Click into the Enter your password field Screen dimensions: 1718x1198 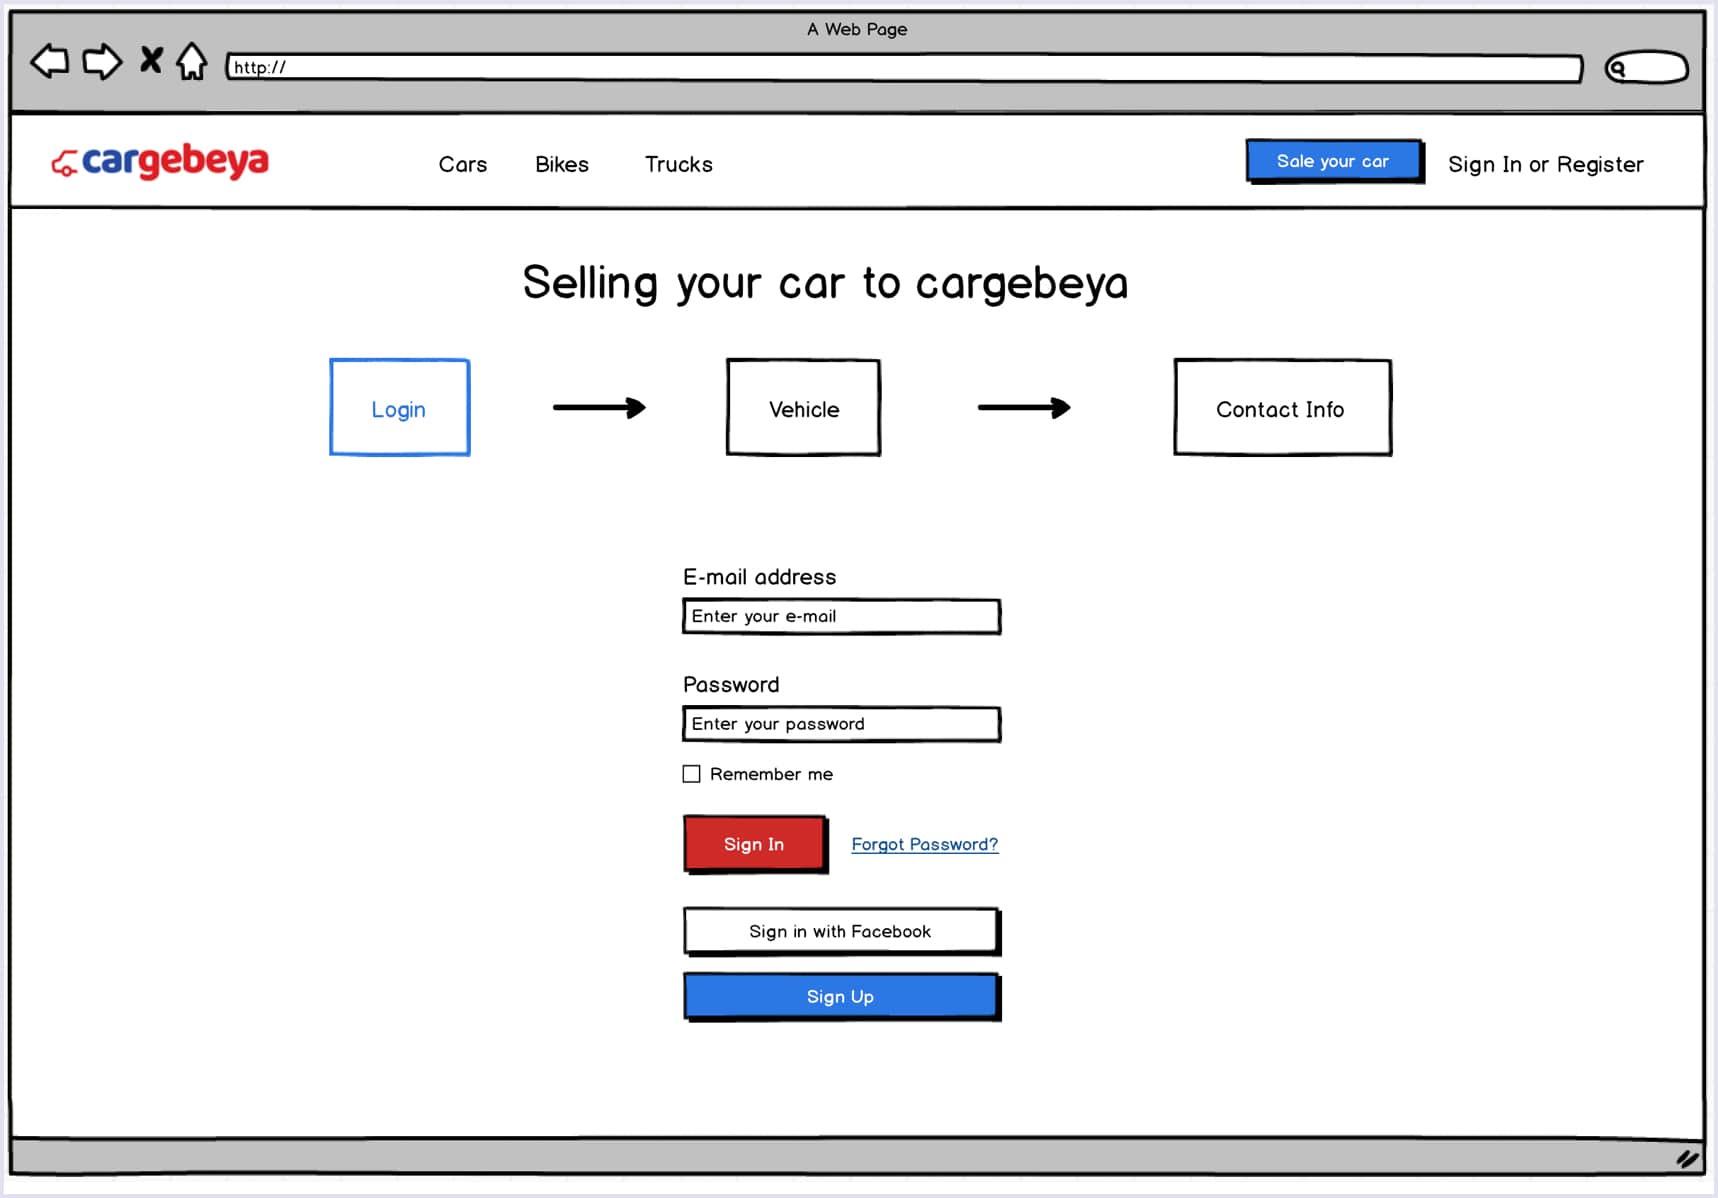click(x=841, y=724)
